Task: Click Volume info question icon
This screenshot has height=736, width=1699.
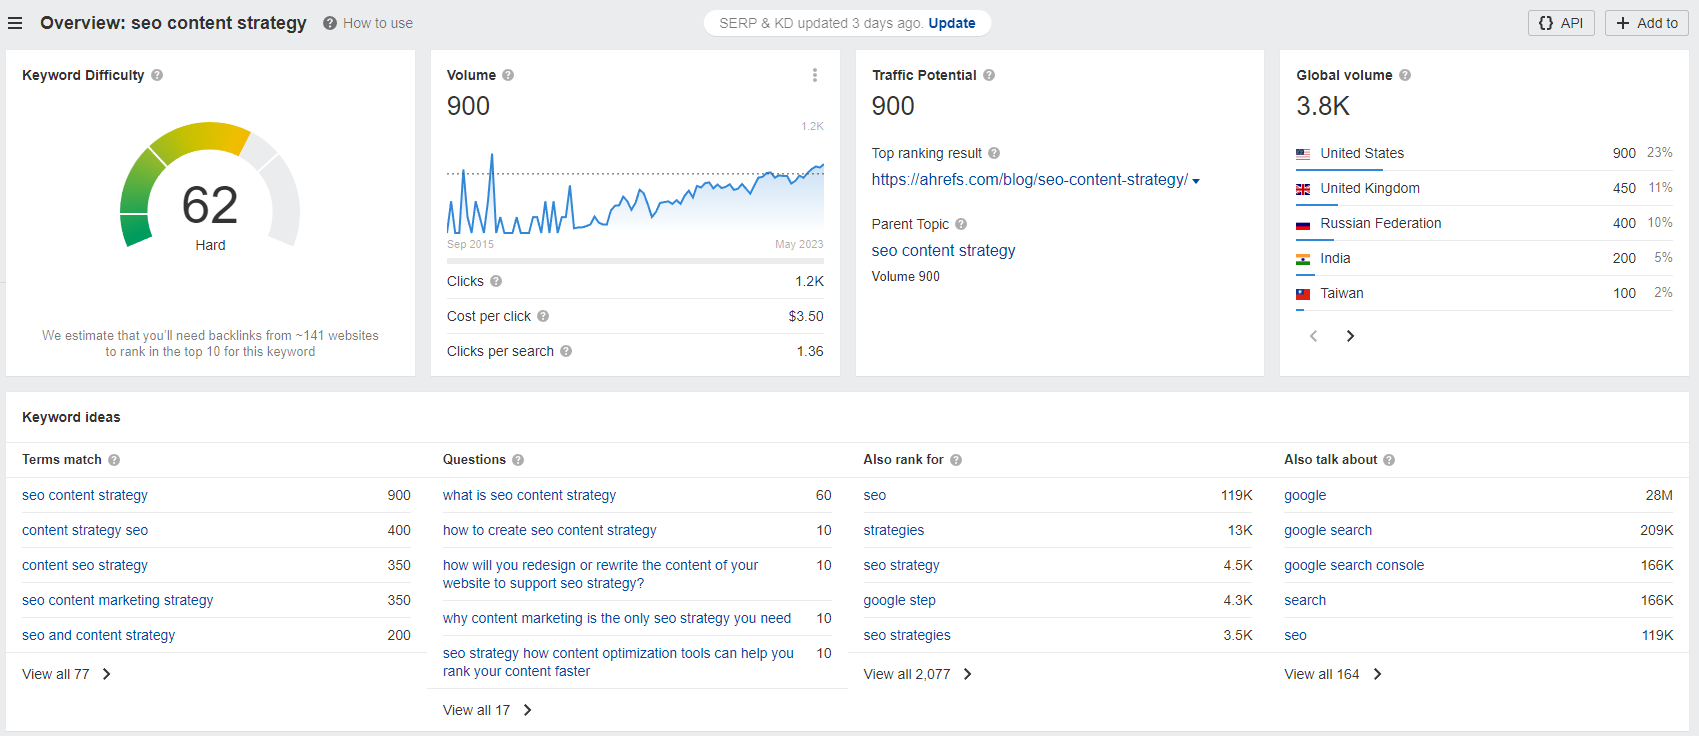Action: [x=508, y=75]
